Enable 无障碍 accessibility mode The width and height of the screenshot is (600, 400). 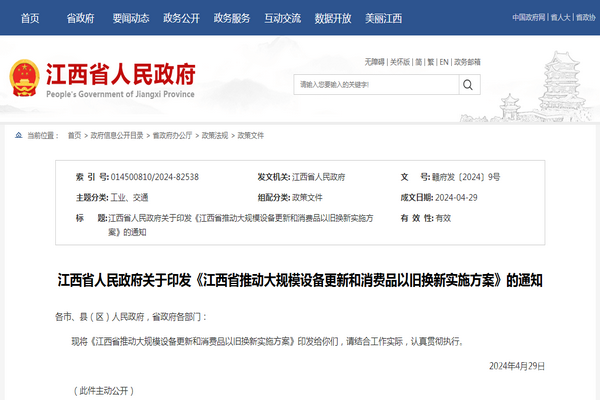tap(375, 61)
